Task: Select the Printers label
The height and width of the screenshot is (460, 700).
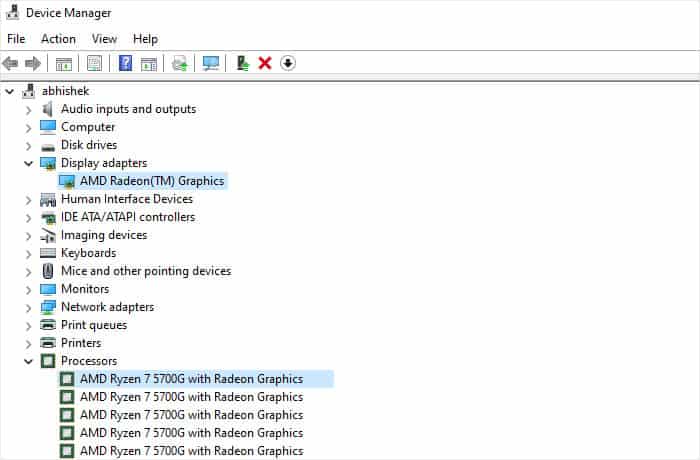Action: (x=81, y=343)
